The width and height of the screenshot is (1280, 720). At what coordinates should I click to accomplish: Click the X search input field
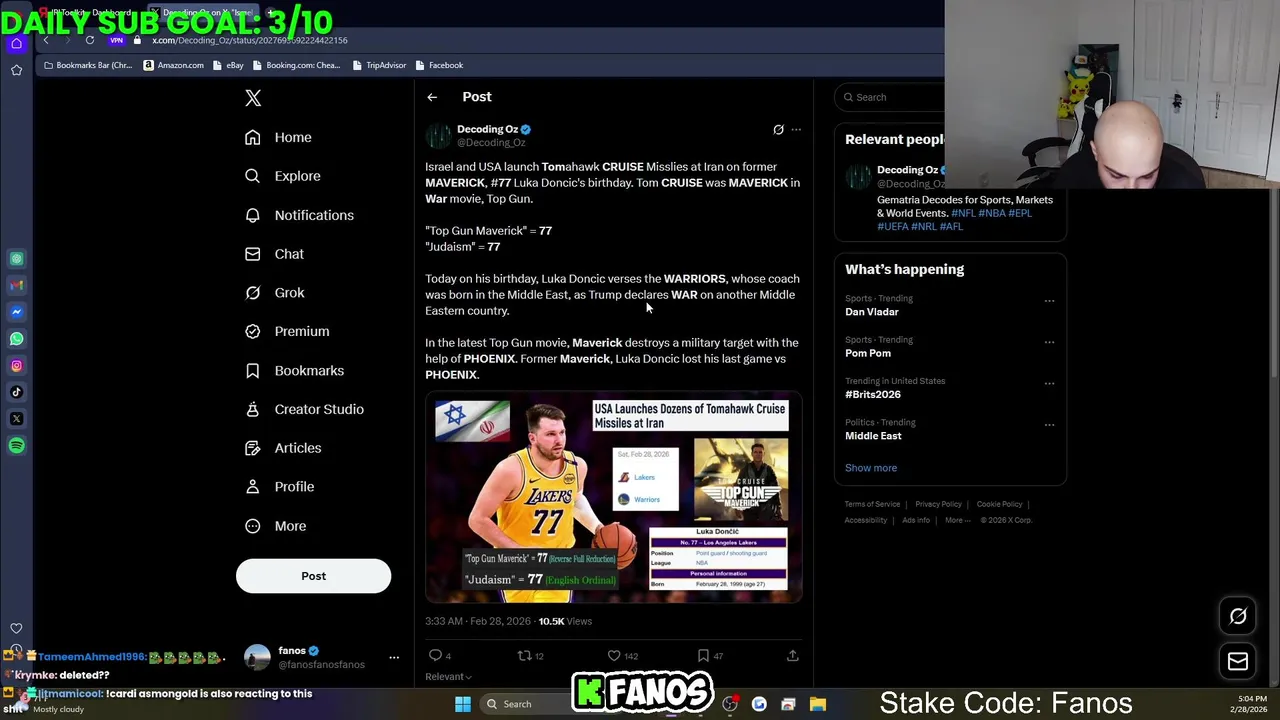(x=890, y=97)
